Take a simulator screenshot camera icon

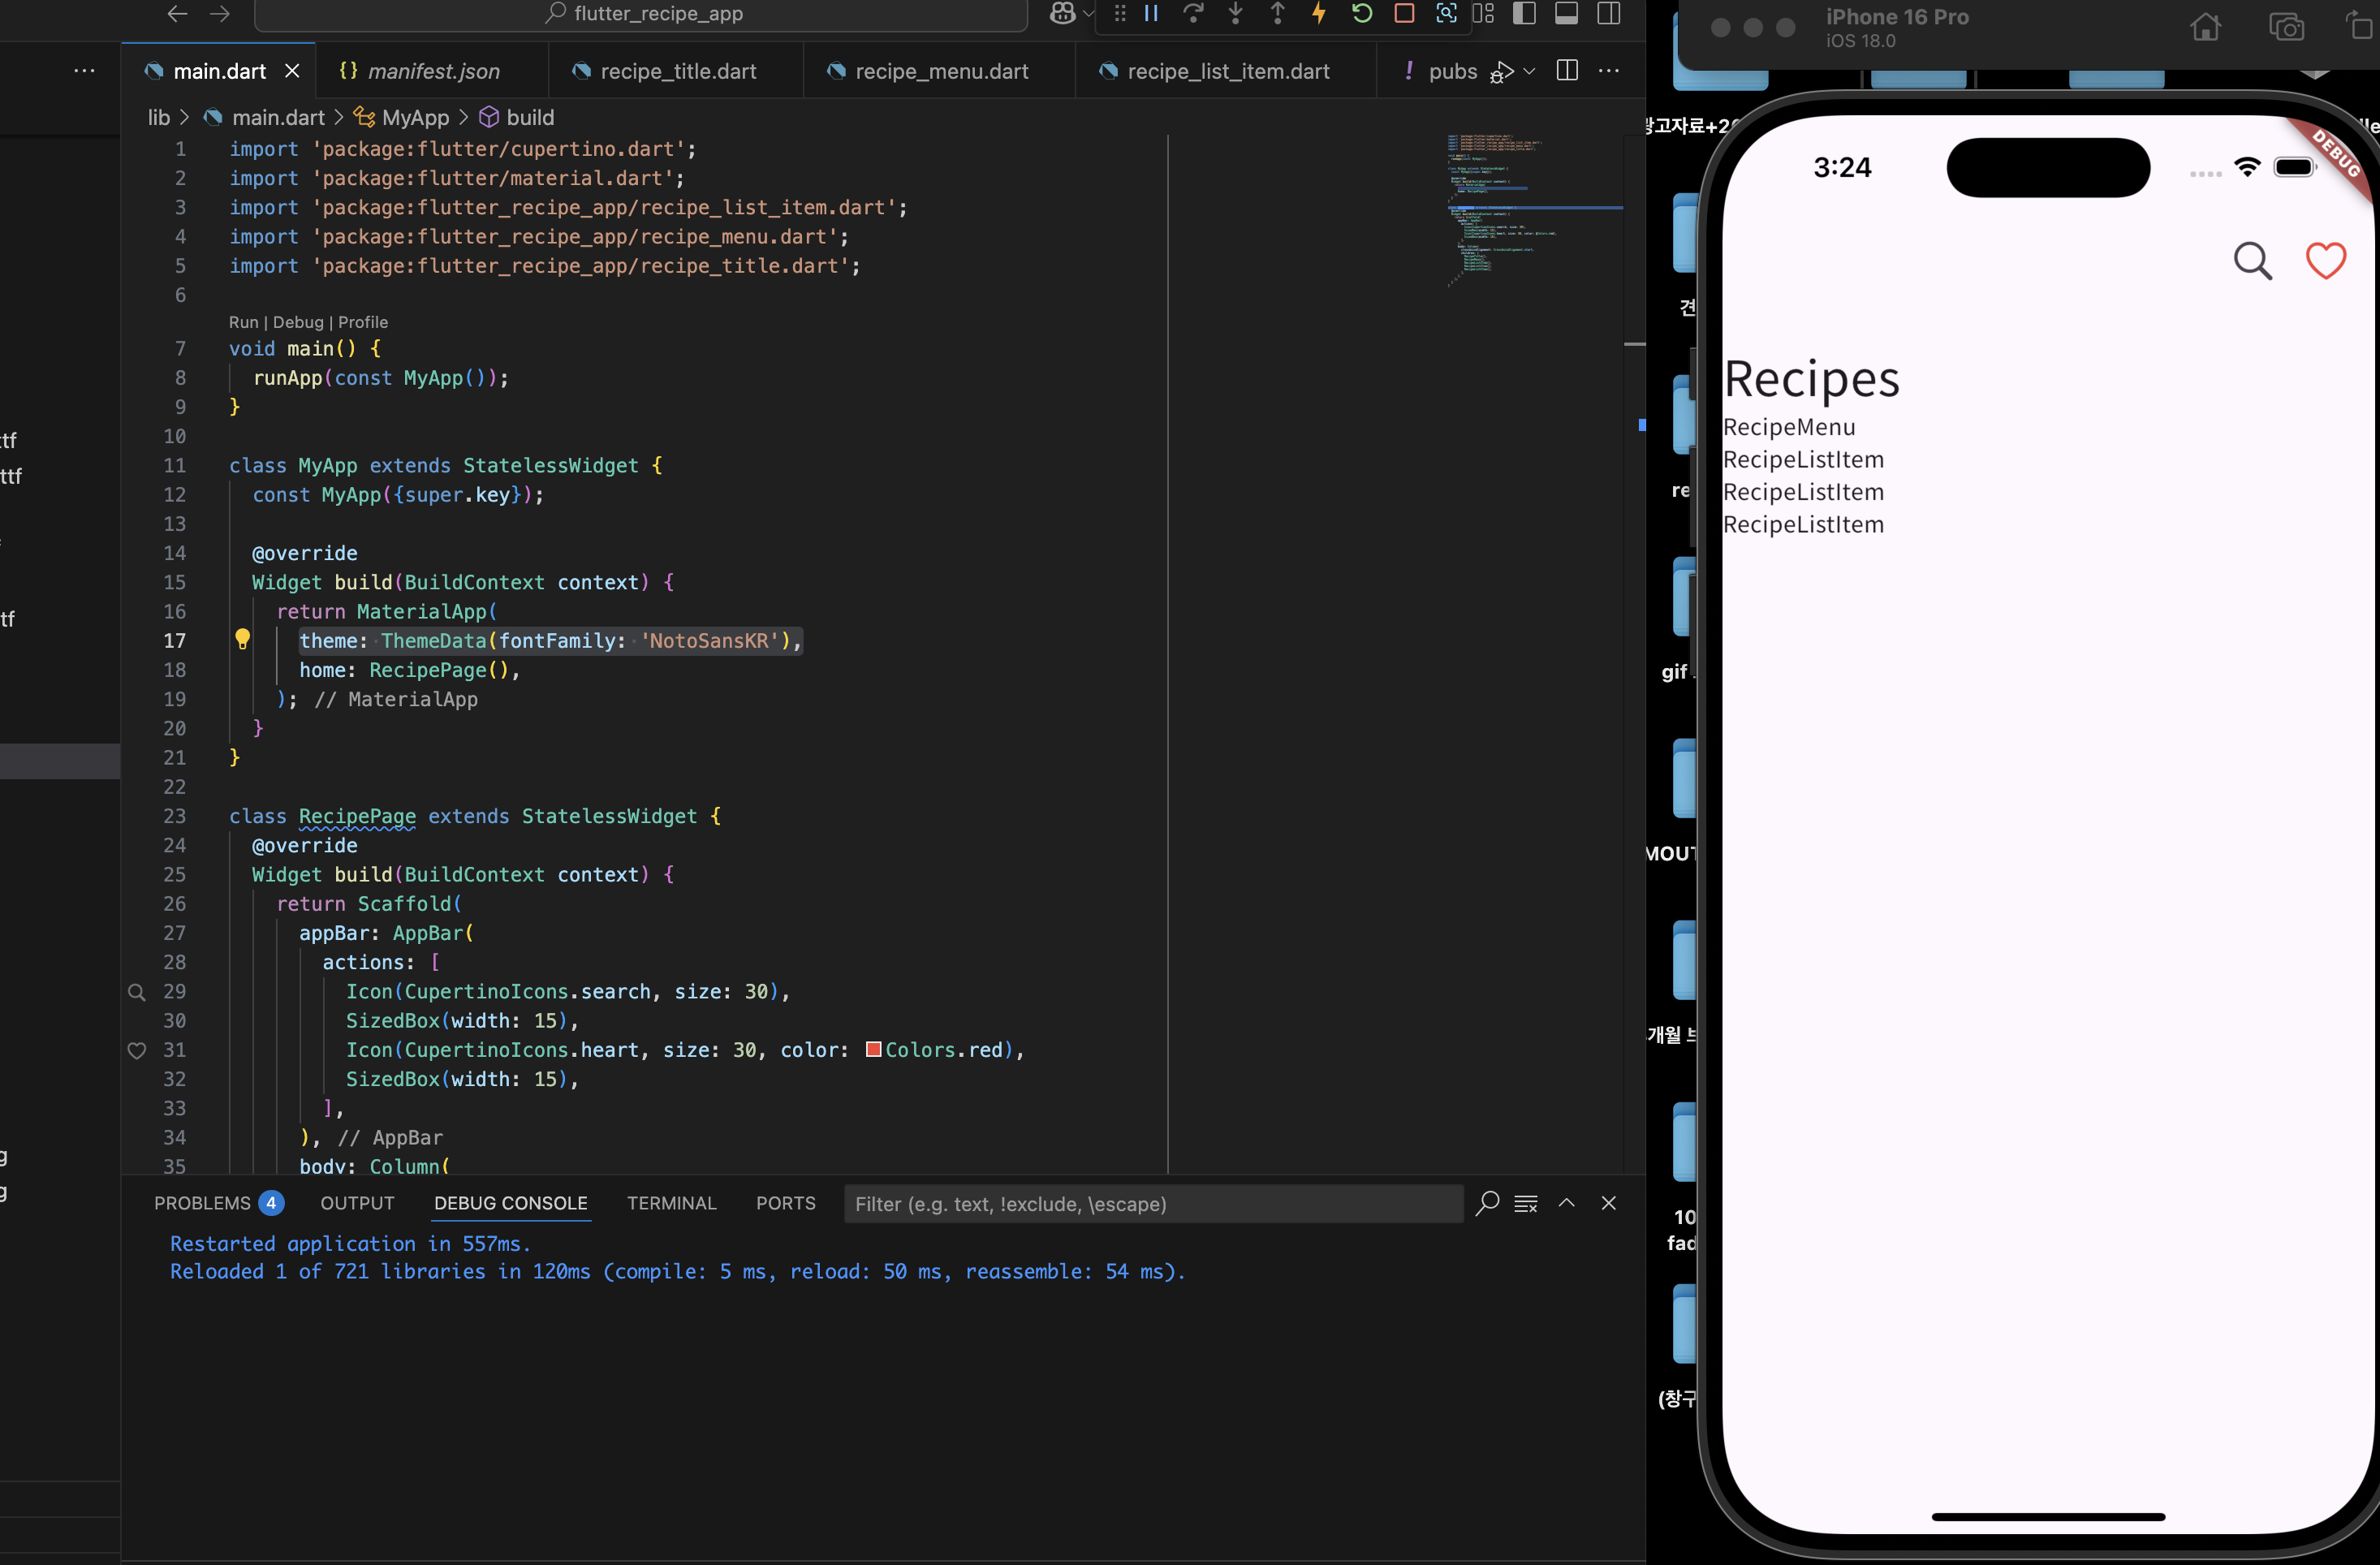(2286, 27)
